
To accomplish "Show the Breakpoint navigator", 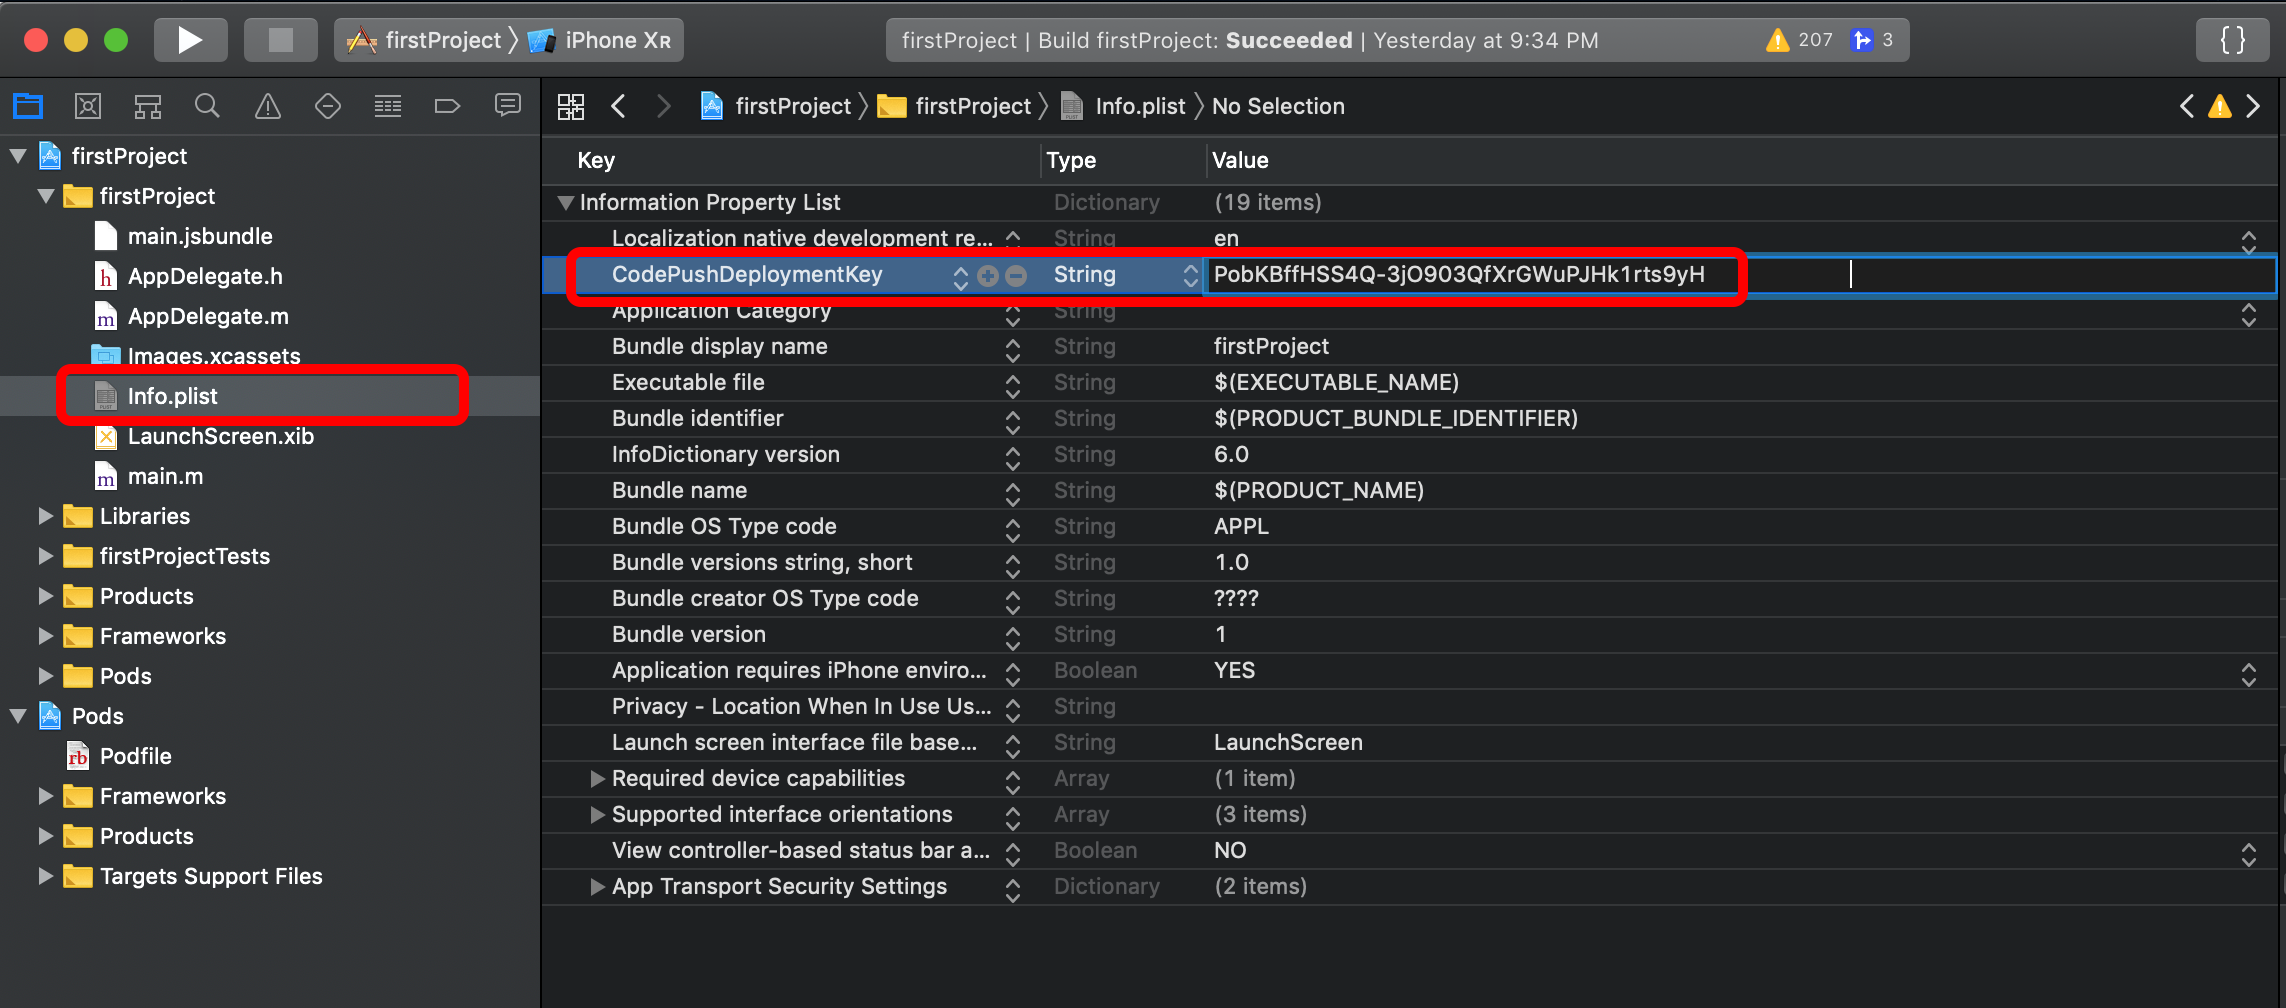I will coord(447,105).
